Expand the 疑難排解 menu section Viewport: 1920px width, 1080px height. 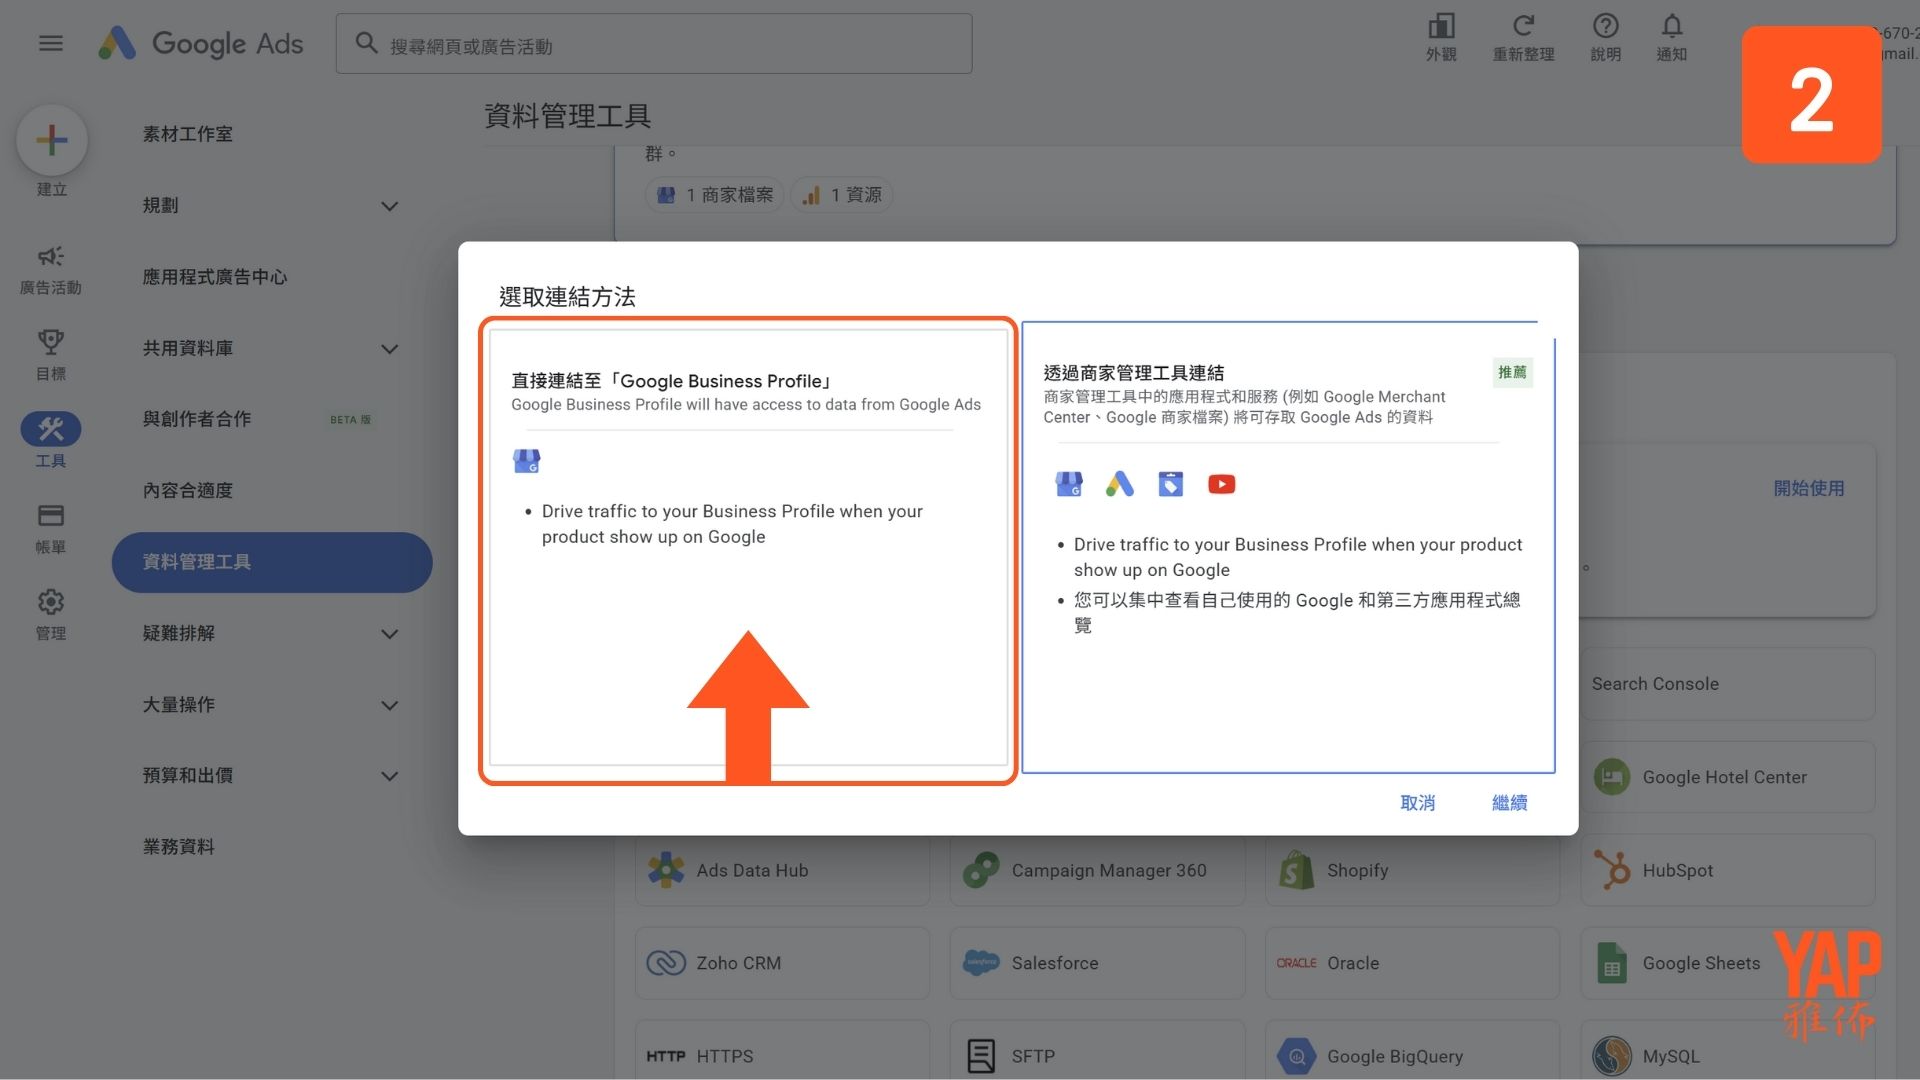click(389, 634)
